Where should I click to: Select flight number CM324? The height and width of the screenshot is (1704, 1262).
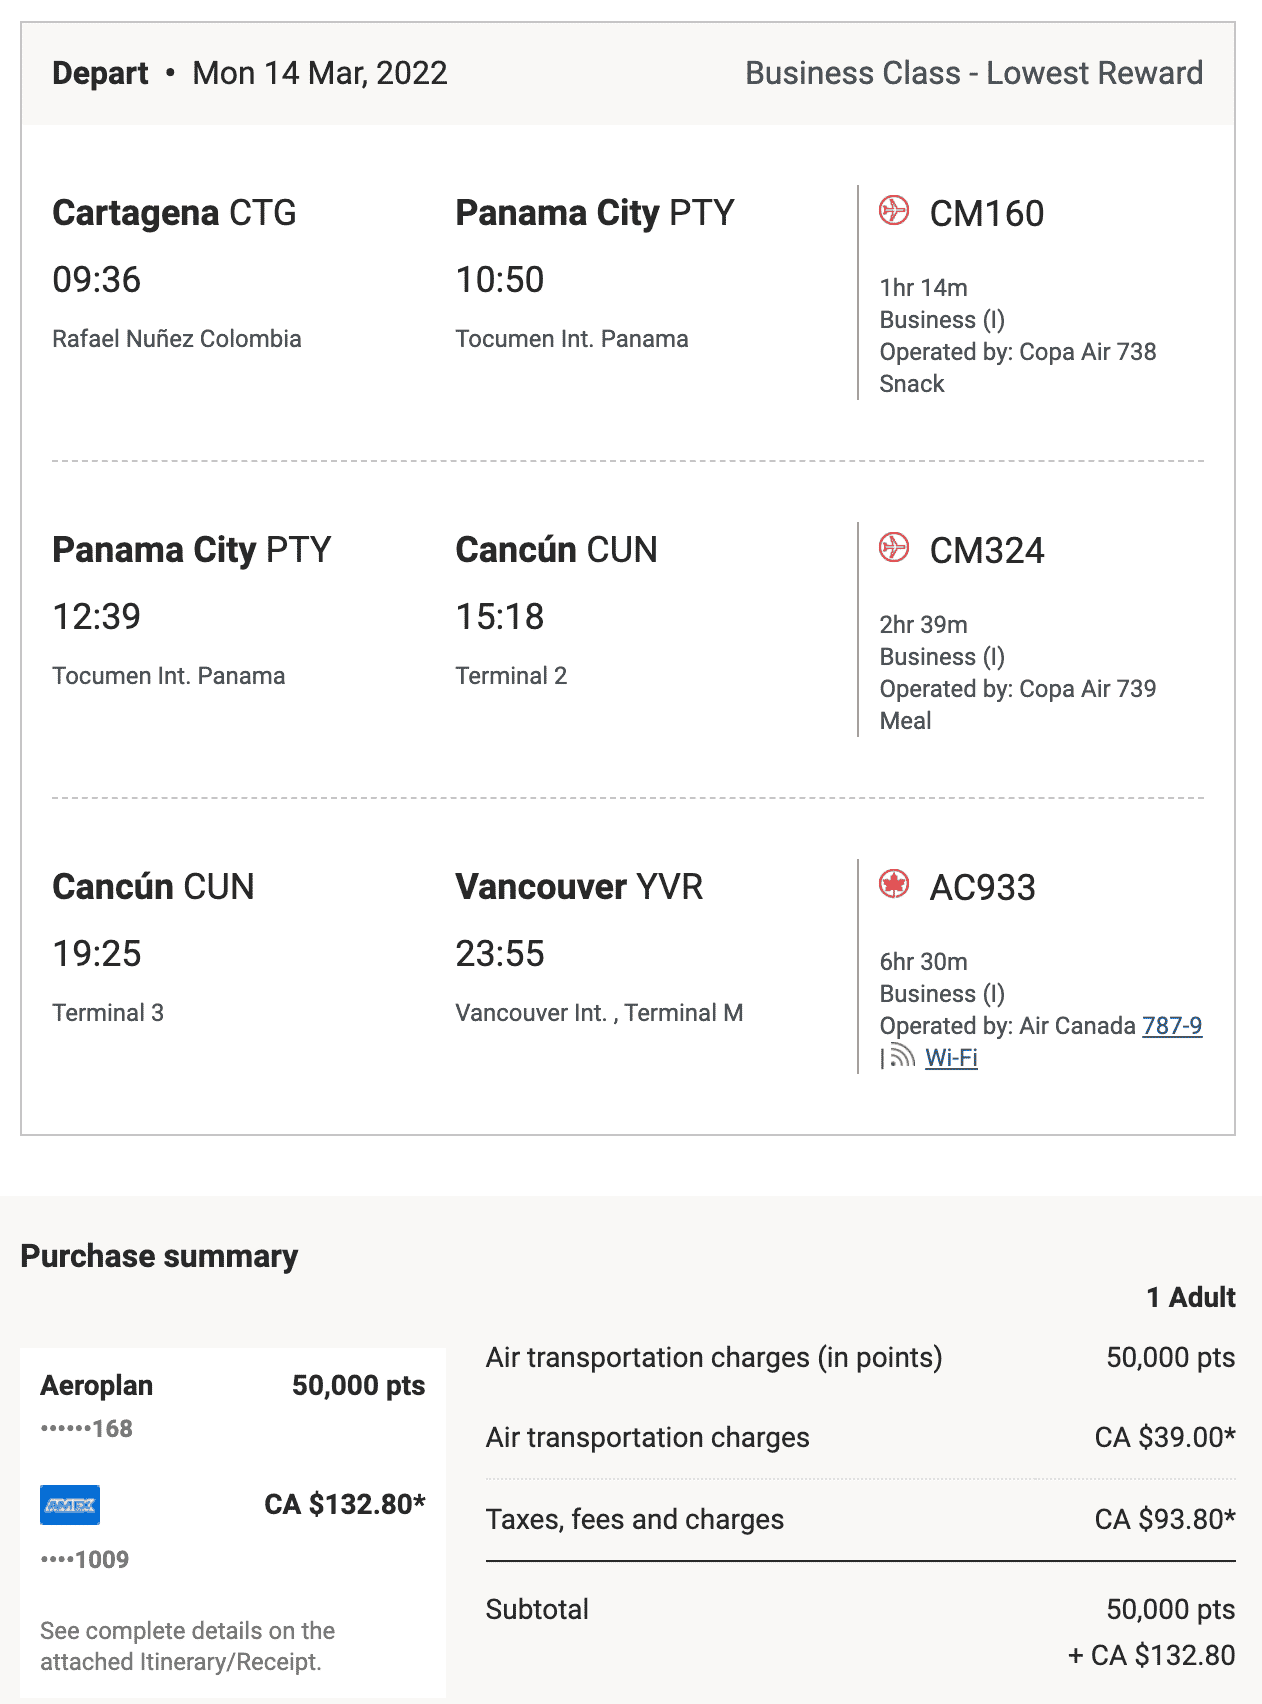click(x=987, y=551)
